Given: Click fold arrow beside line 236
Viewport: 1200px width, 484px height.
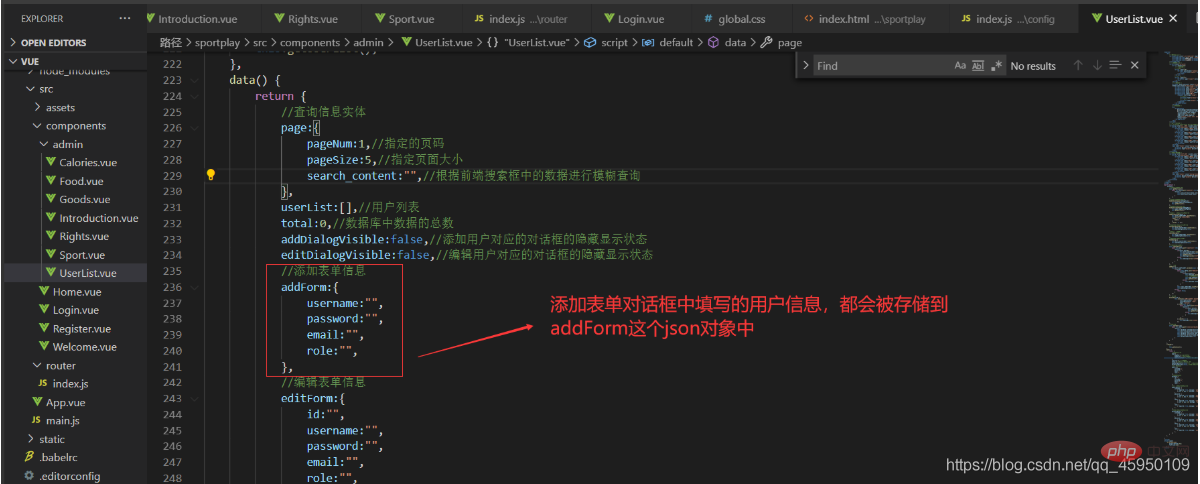Looking at the screenshot, I should (x=194, y=287).
